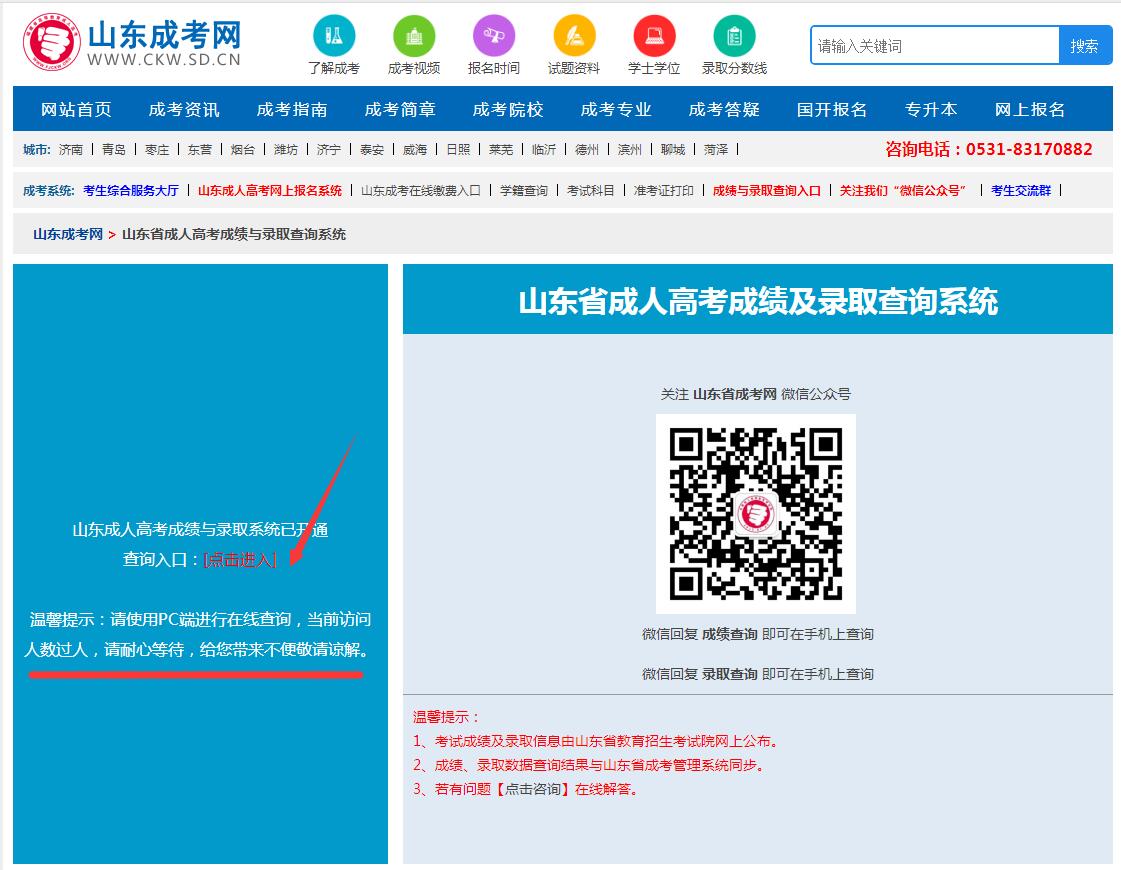Viewport: 1121px width, 870px height.
Task: Select the city 东营
Action: (199, 149)
